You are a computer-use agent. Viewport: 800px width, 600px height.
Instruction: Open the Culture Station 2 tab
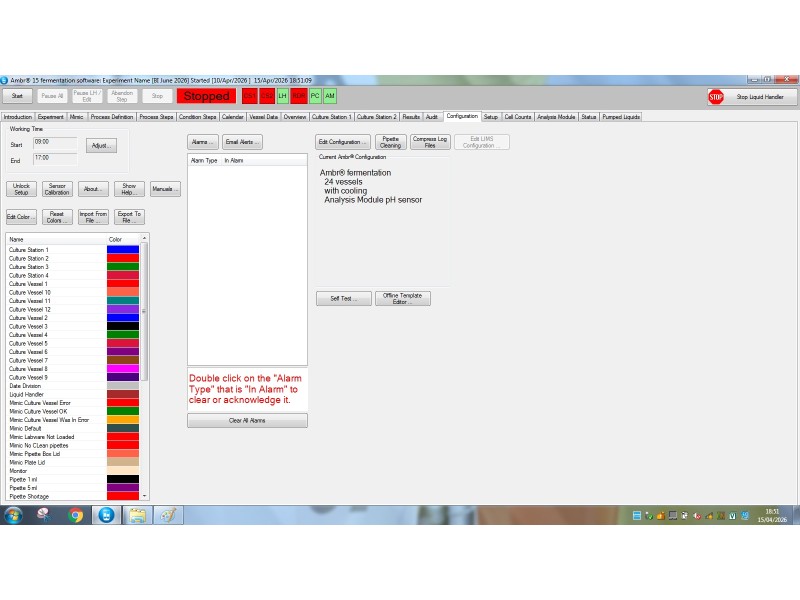[x=377, y=117]
